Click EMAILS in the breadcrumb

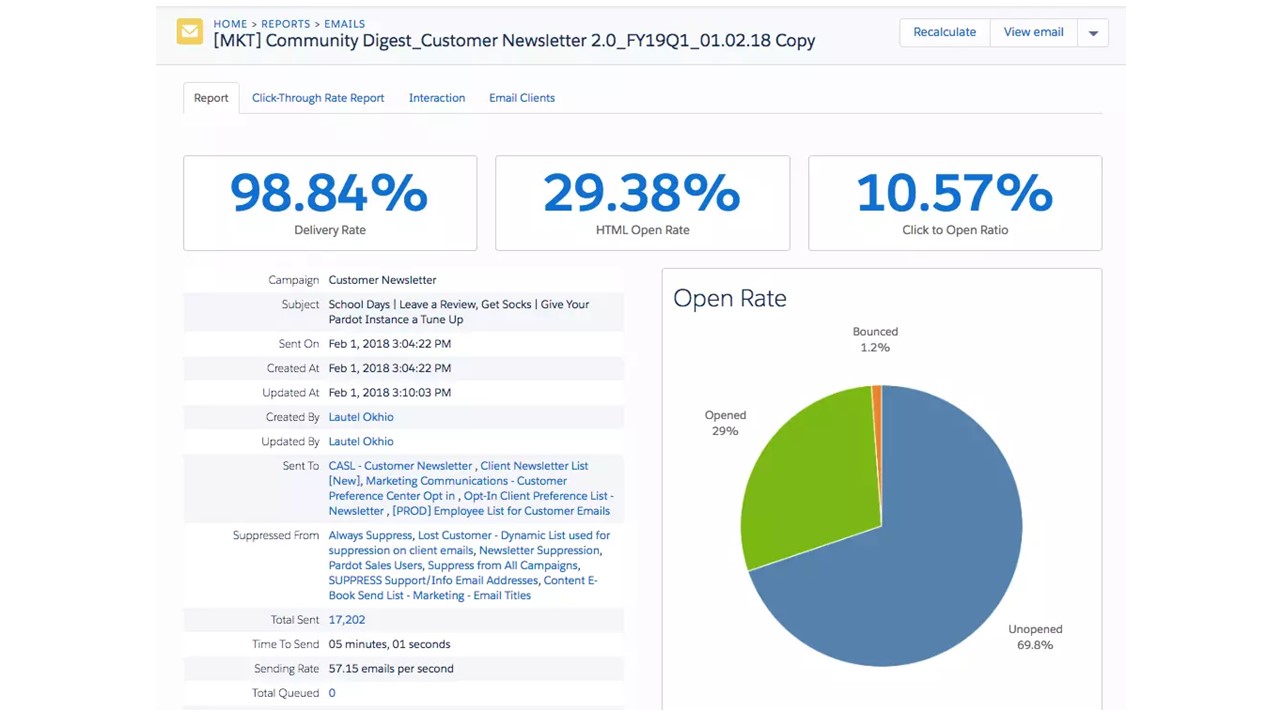(344, 23)
